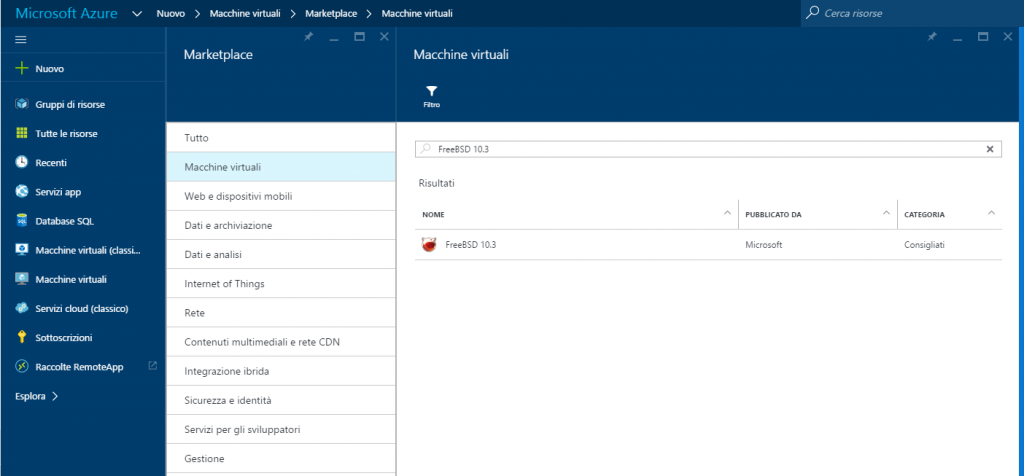
Task: Open the hamburger menu in the sidebar
Action: (21, 40)
